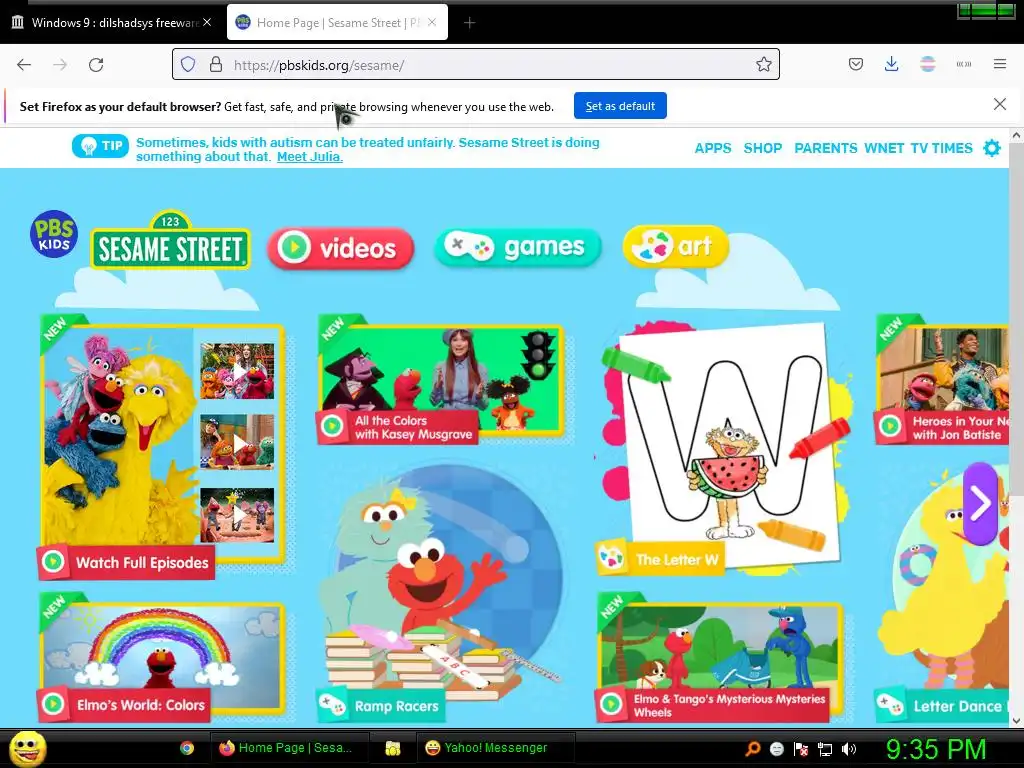Open the PBS Kids settings gear
The height and width of the screenshot is (768, 1024).
(991, 148)
